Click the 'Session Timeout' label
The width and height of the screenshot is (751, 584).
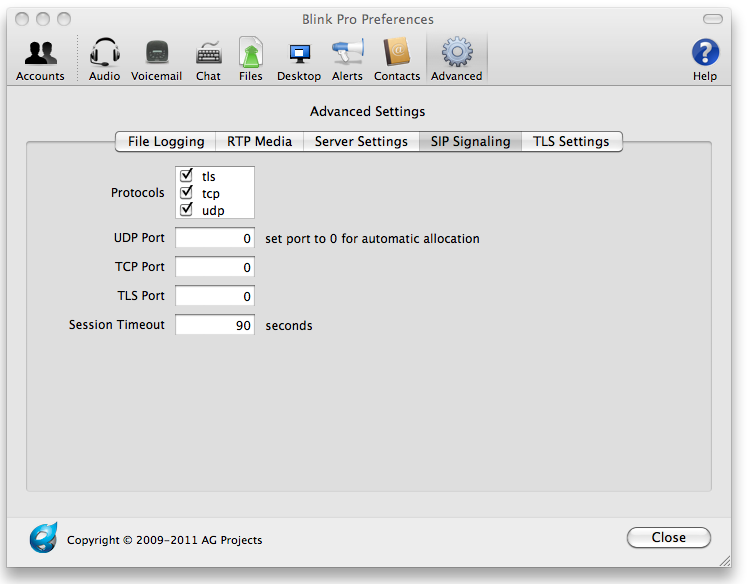pos(116,325)
